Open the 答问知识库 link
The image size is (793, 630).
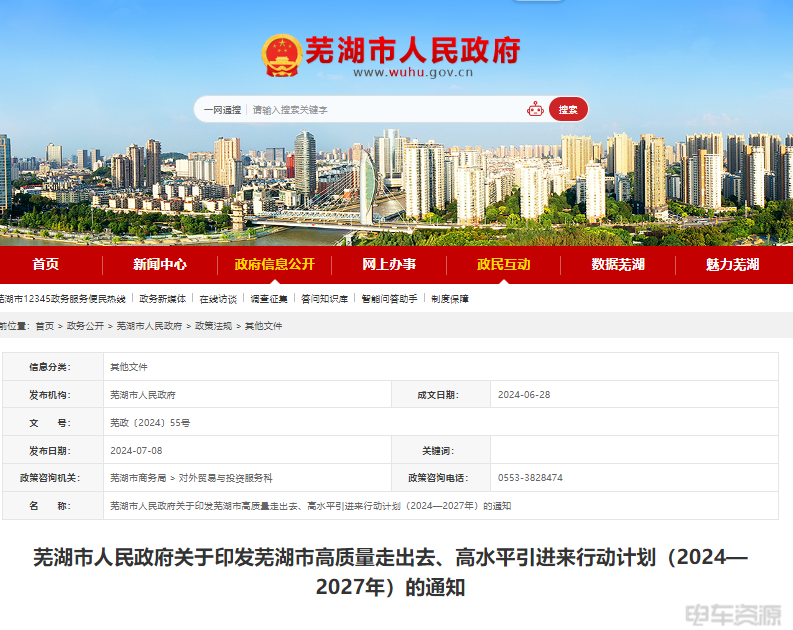coord(324,299)
